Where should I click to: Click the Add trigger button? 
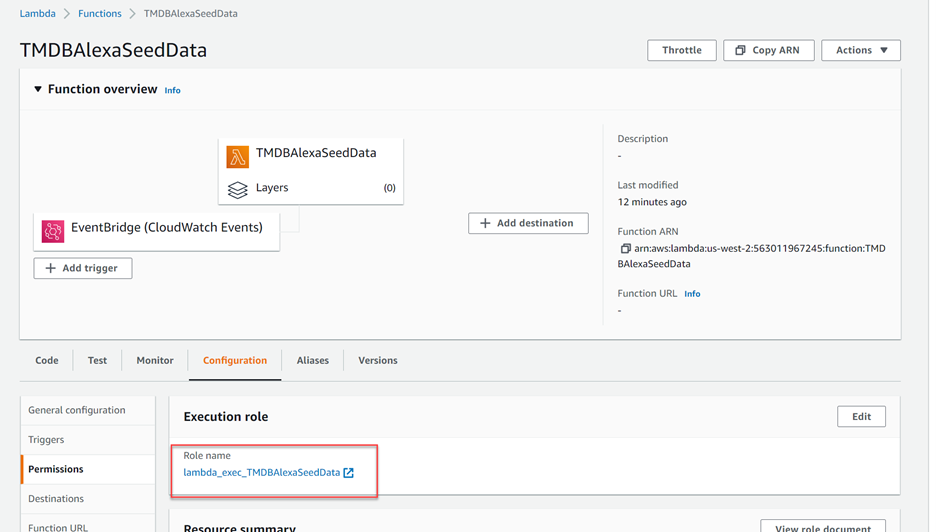point(82,268)
